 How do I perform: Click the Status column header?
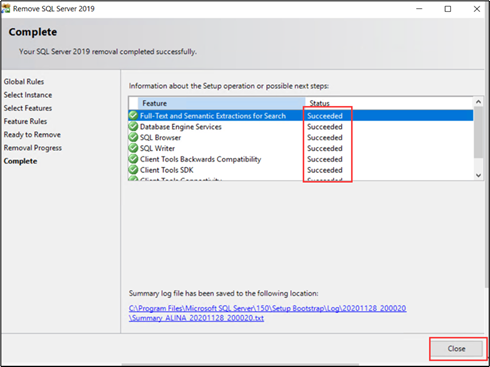pos(389,103)
